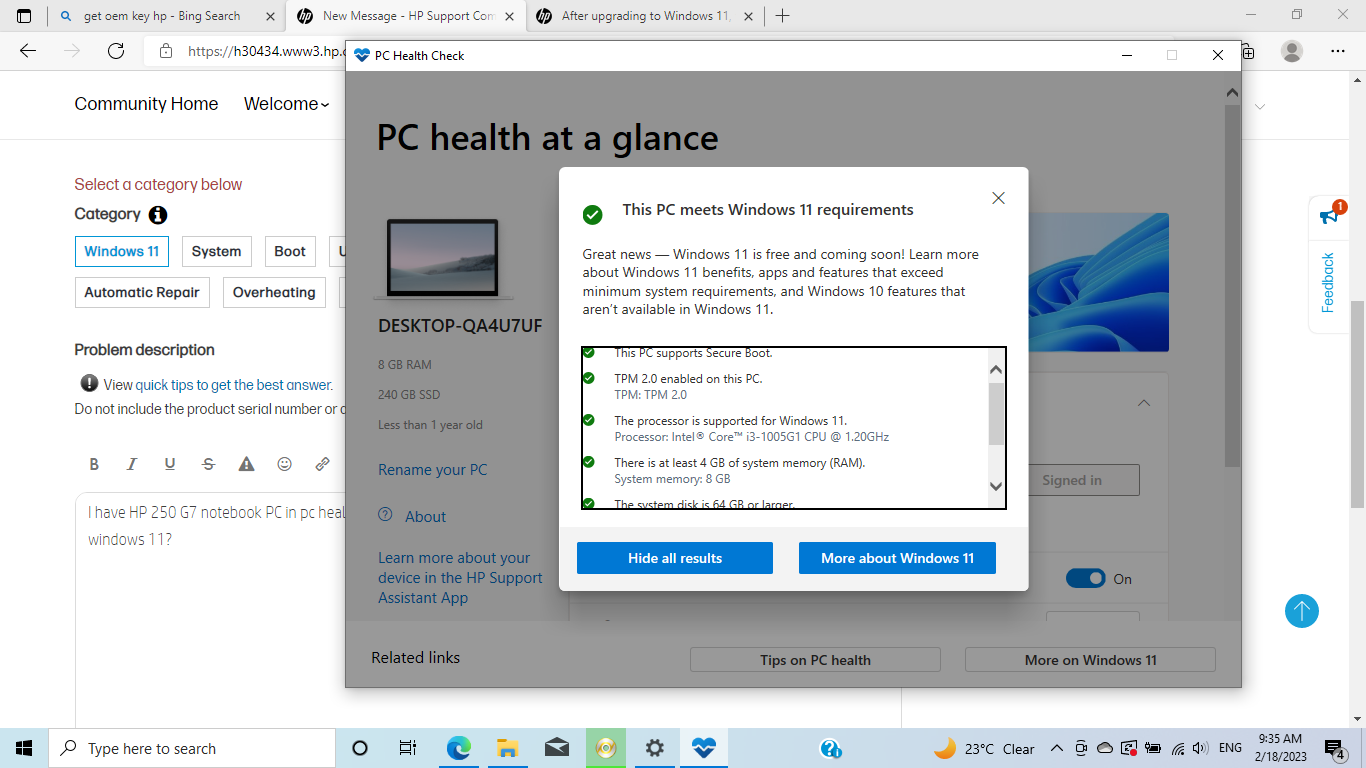Apply bold formatting in the message editor
The height and width of the screenshot is (768, 1366).
click(x=94, y=464)
